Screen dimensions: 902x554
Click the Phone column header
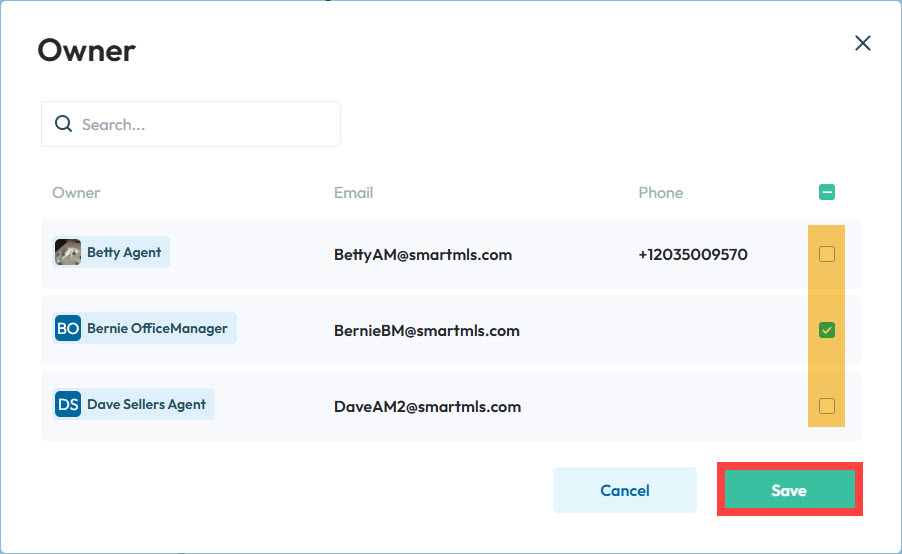pyautogui.click(x=660, y=192)
